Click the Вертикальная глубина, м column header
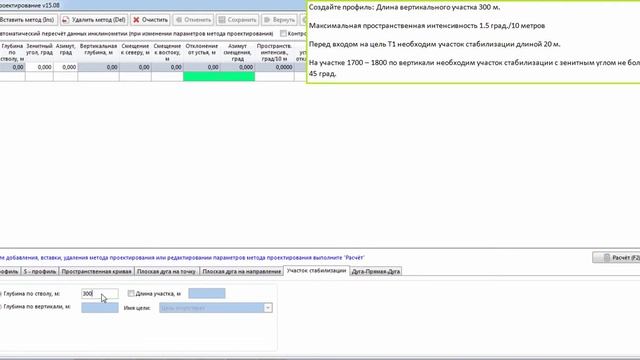640x360 pixels. [98, 52]
